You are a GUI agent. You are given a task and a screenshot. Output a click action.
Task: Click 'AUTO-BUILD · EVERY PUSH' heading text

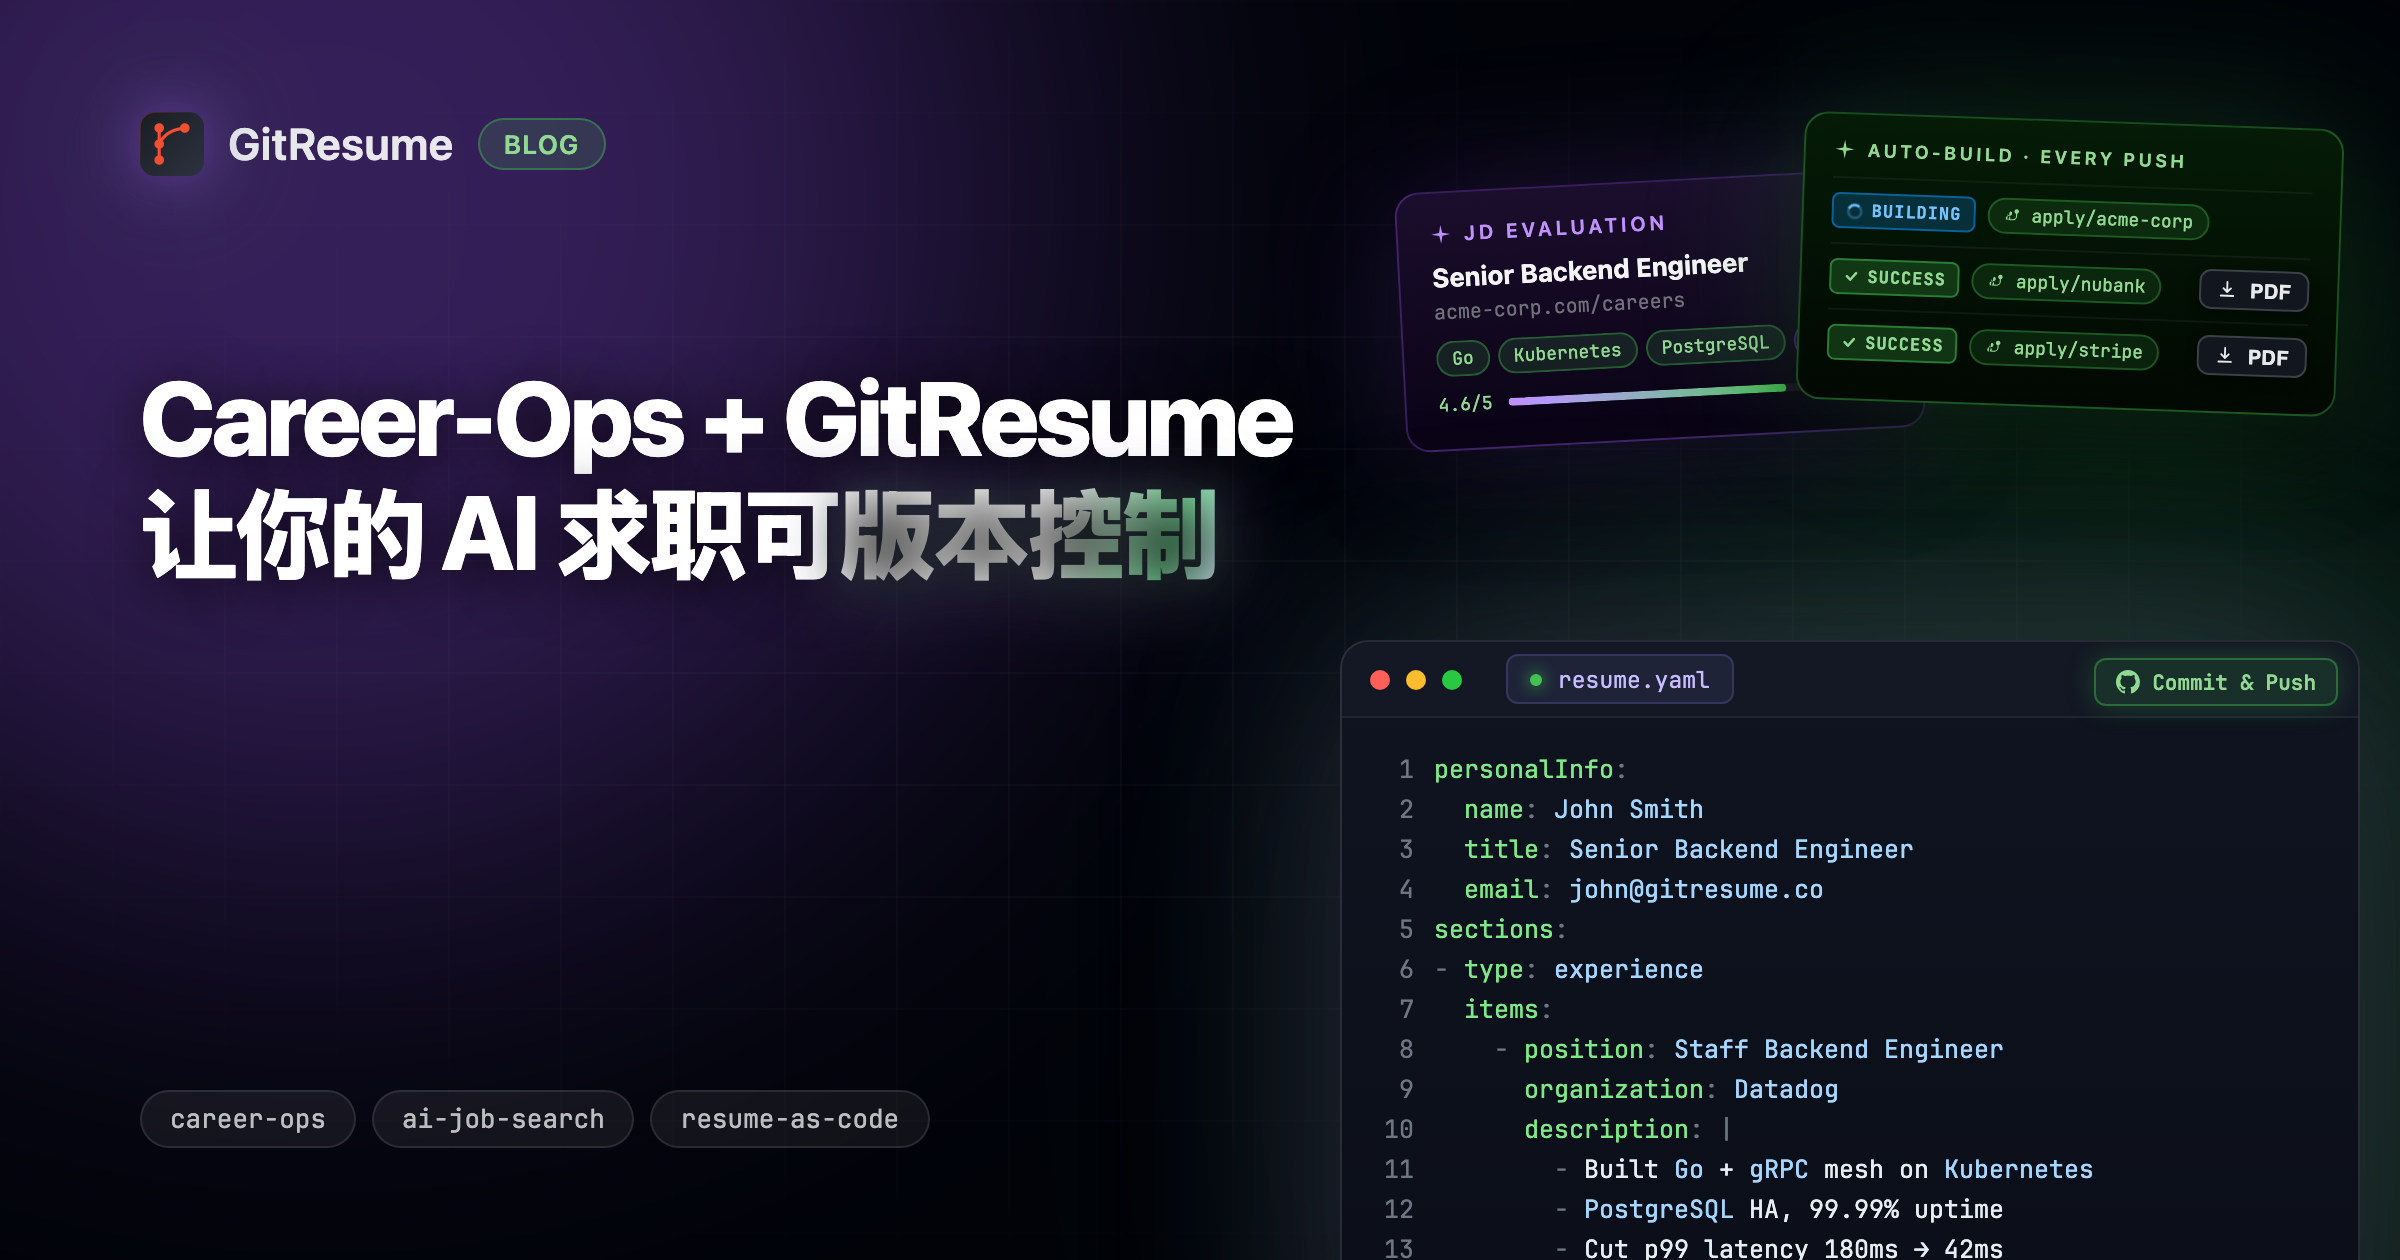[2026, 155]
